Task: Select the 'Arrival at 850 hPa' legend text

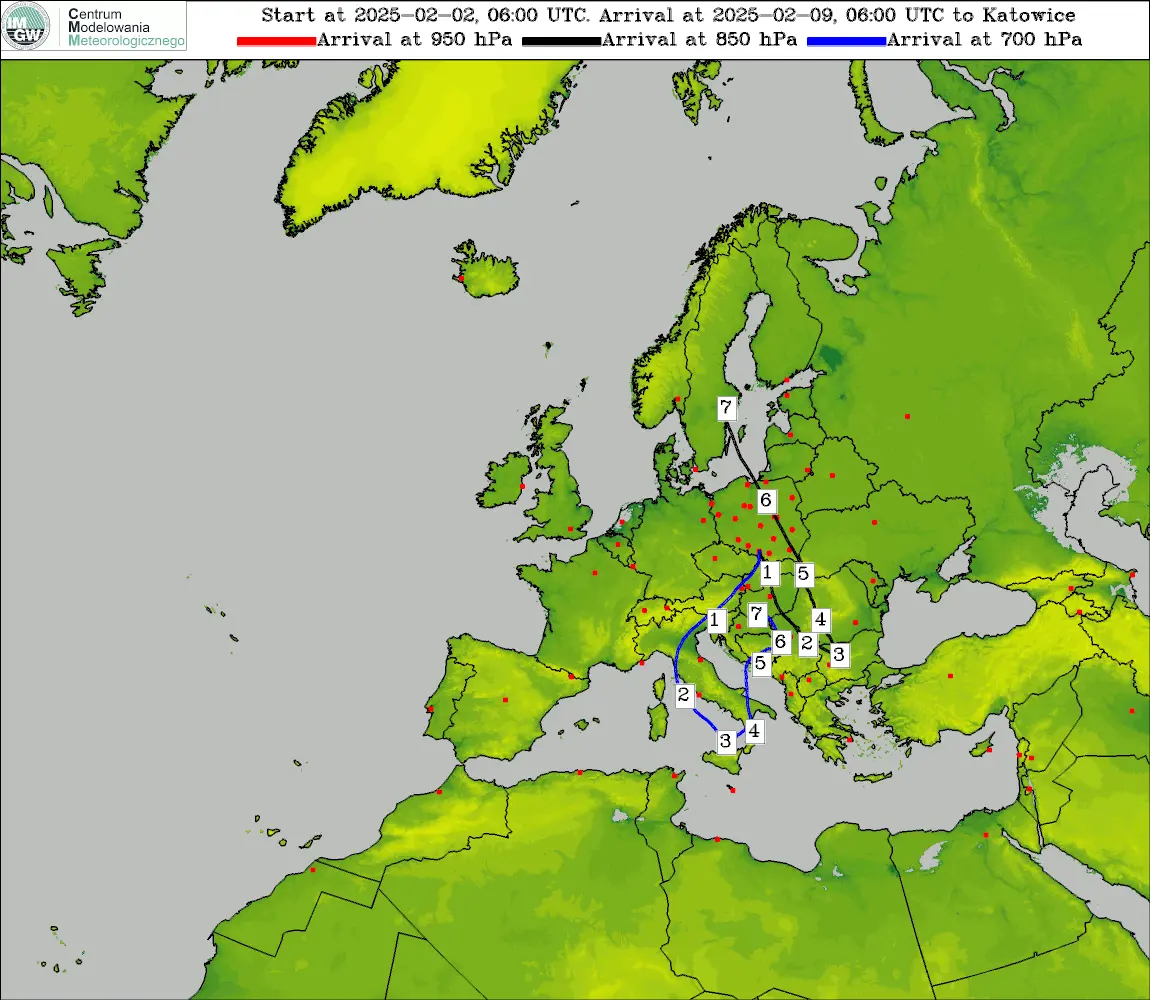Action: [x=699, y=40]
